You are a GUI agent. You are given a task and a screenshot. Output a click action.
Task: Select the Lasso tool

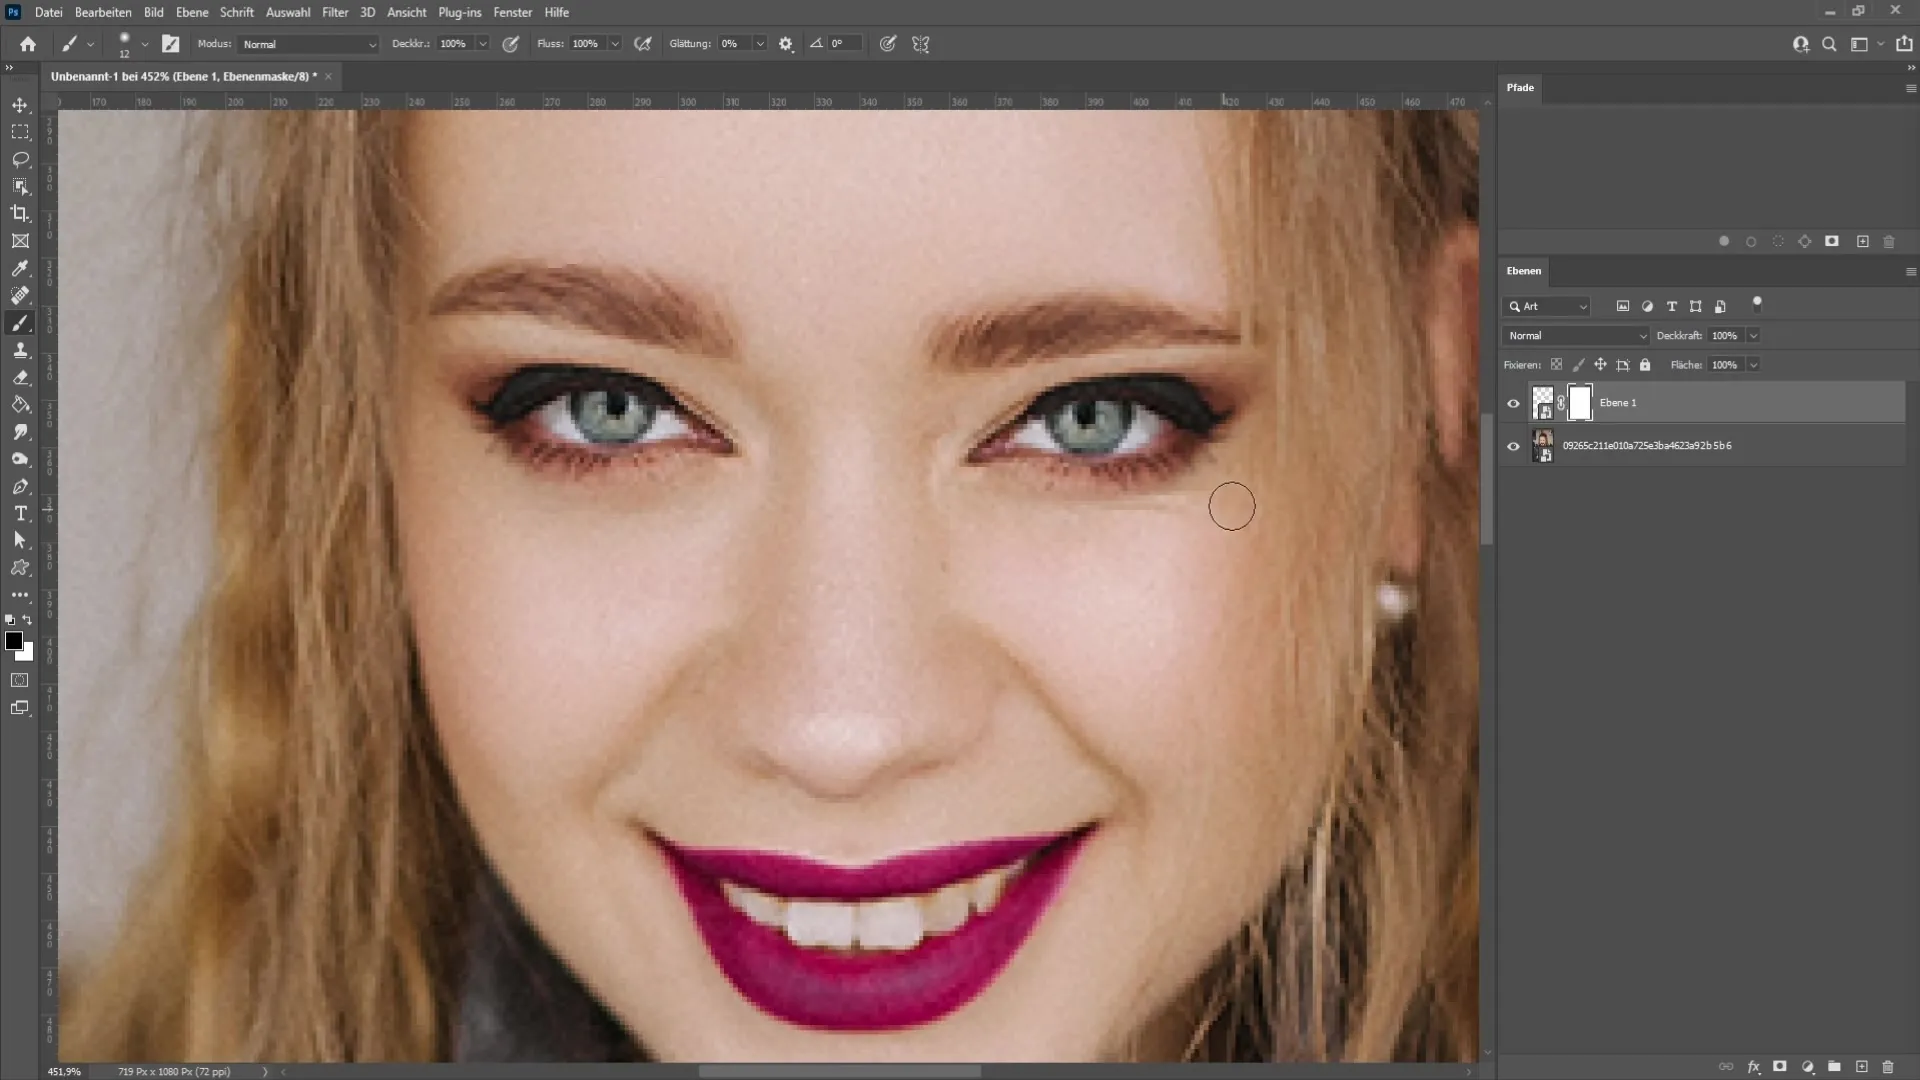click(x=20, y=158)
